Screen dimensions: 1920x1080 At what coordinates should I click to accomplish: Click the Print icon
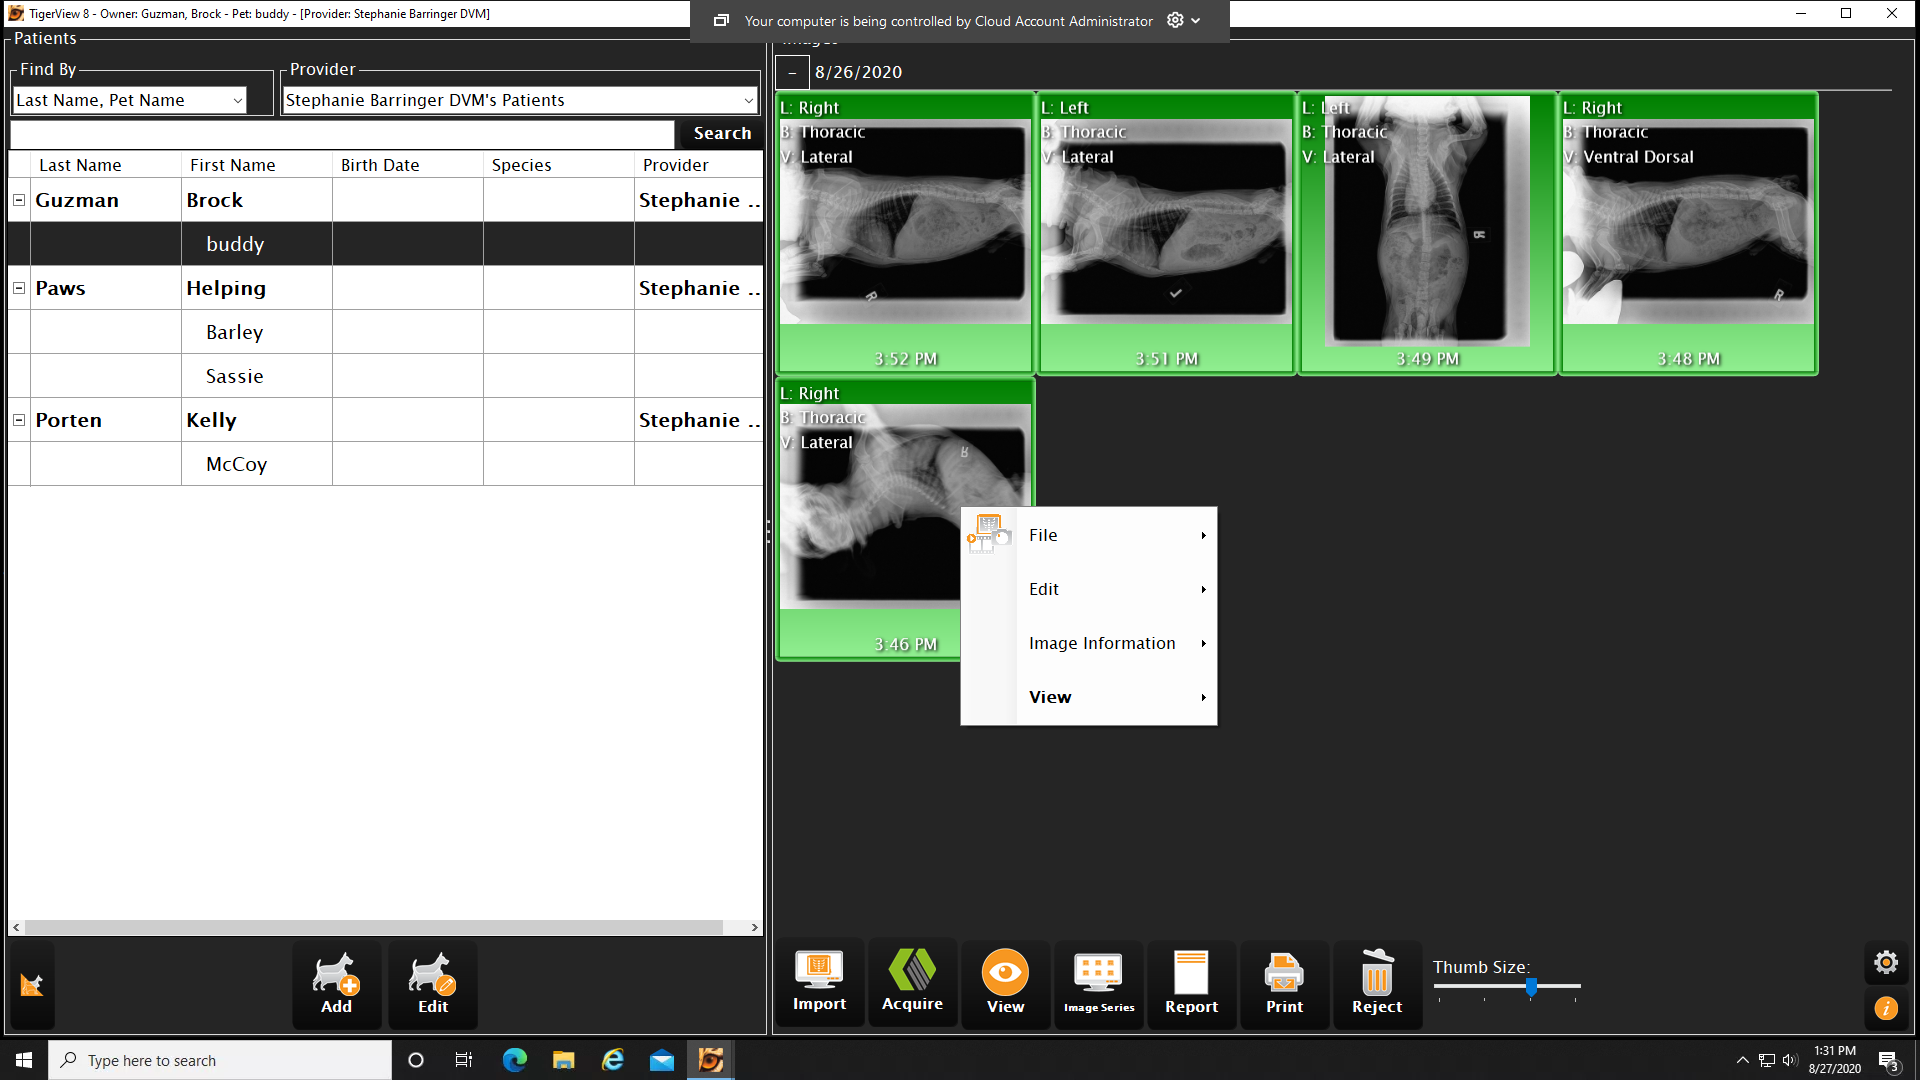click(x=1284, y=982)
